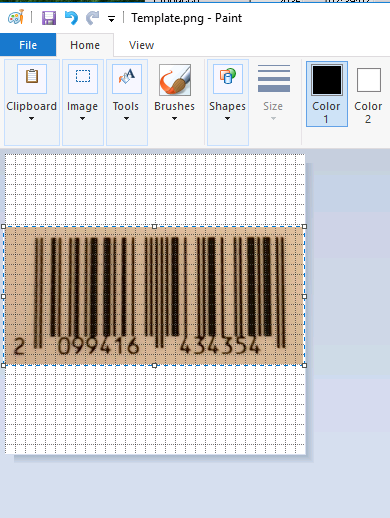The image size is (390, 518).
Task: Open the Size line thickness icon
Action: coord(274,79)
